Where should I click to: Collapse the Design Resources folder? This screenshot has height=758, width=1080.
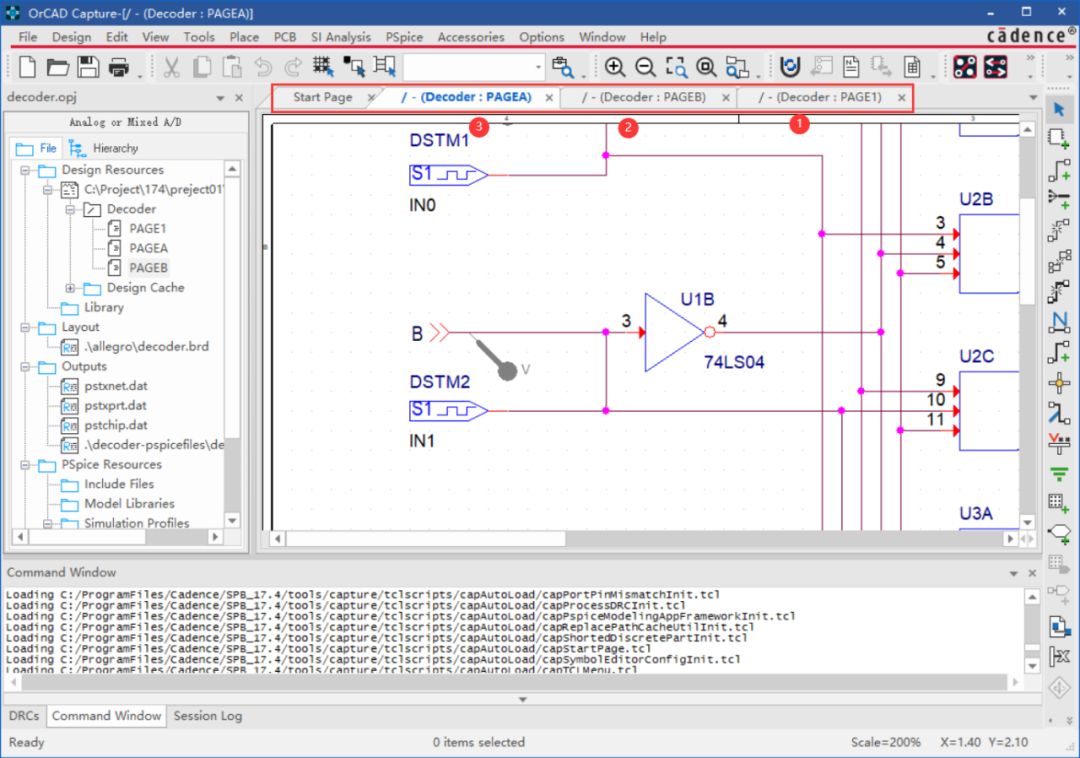[25, 170]
